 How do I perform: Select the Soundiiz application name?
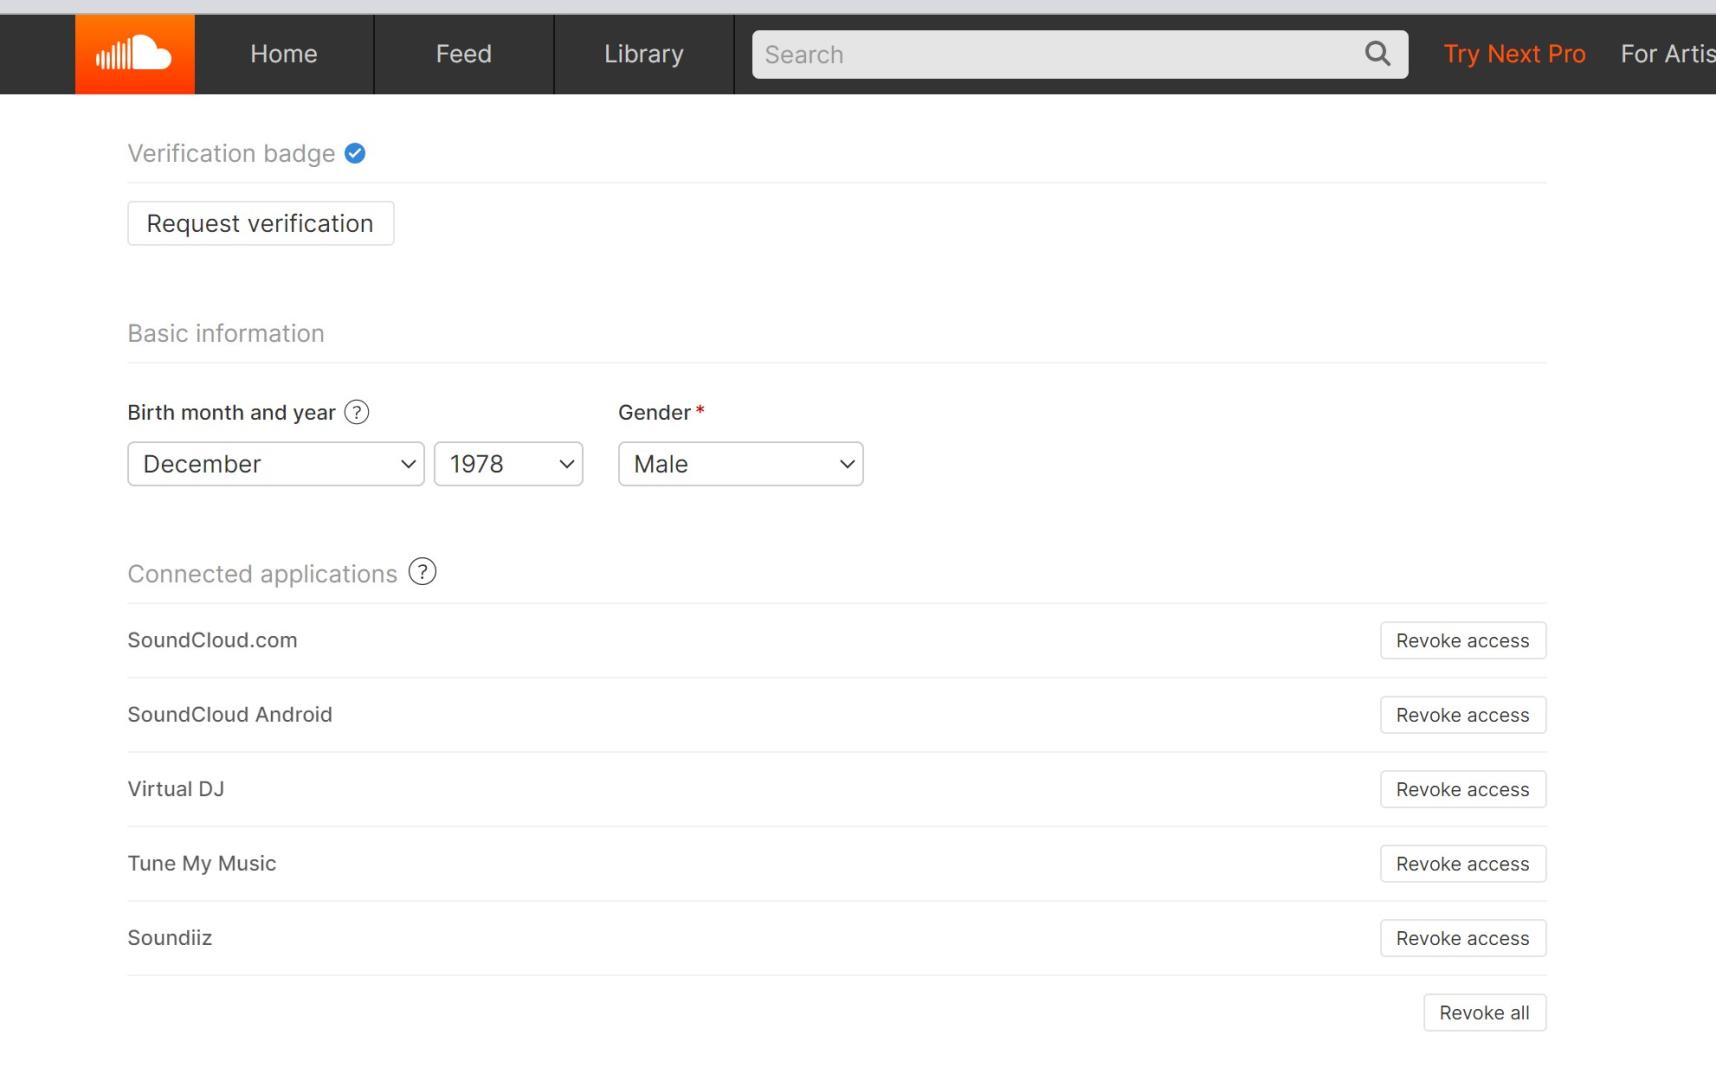170,938
